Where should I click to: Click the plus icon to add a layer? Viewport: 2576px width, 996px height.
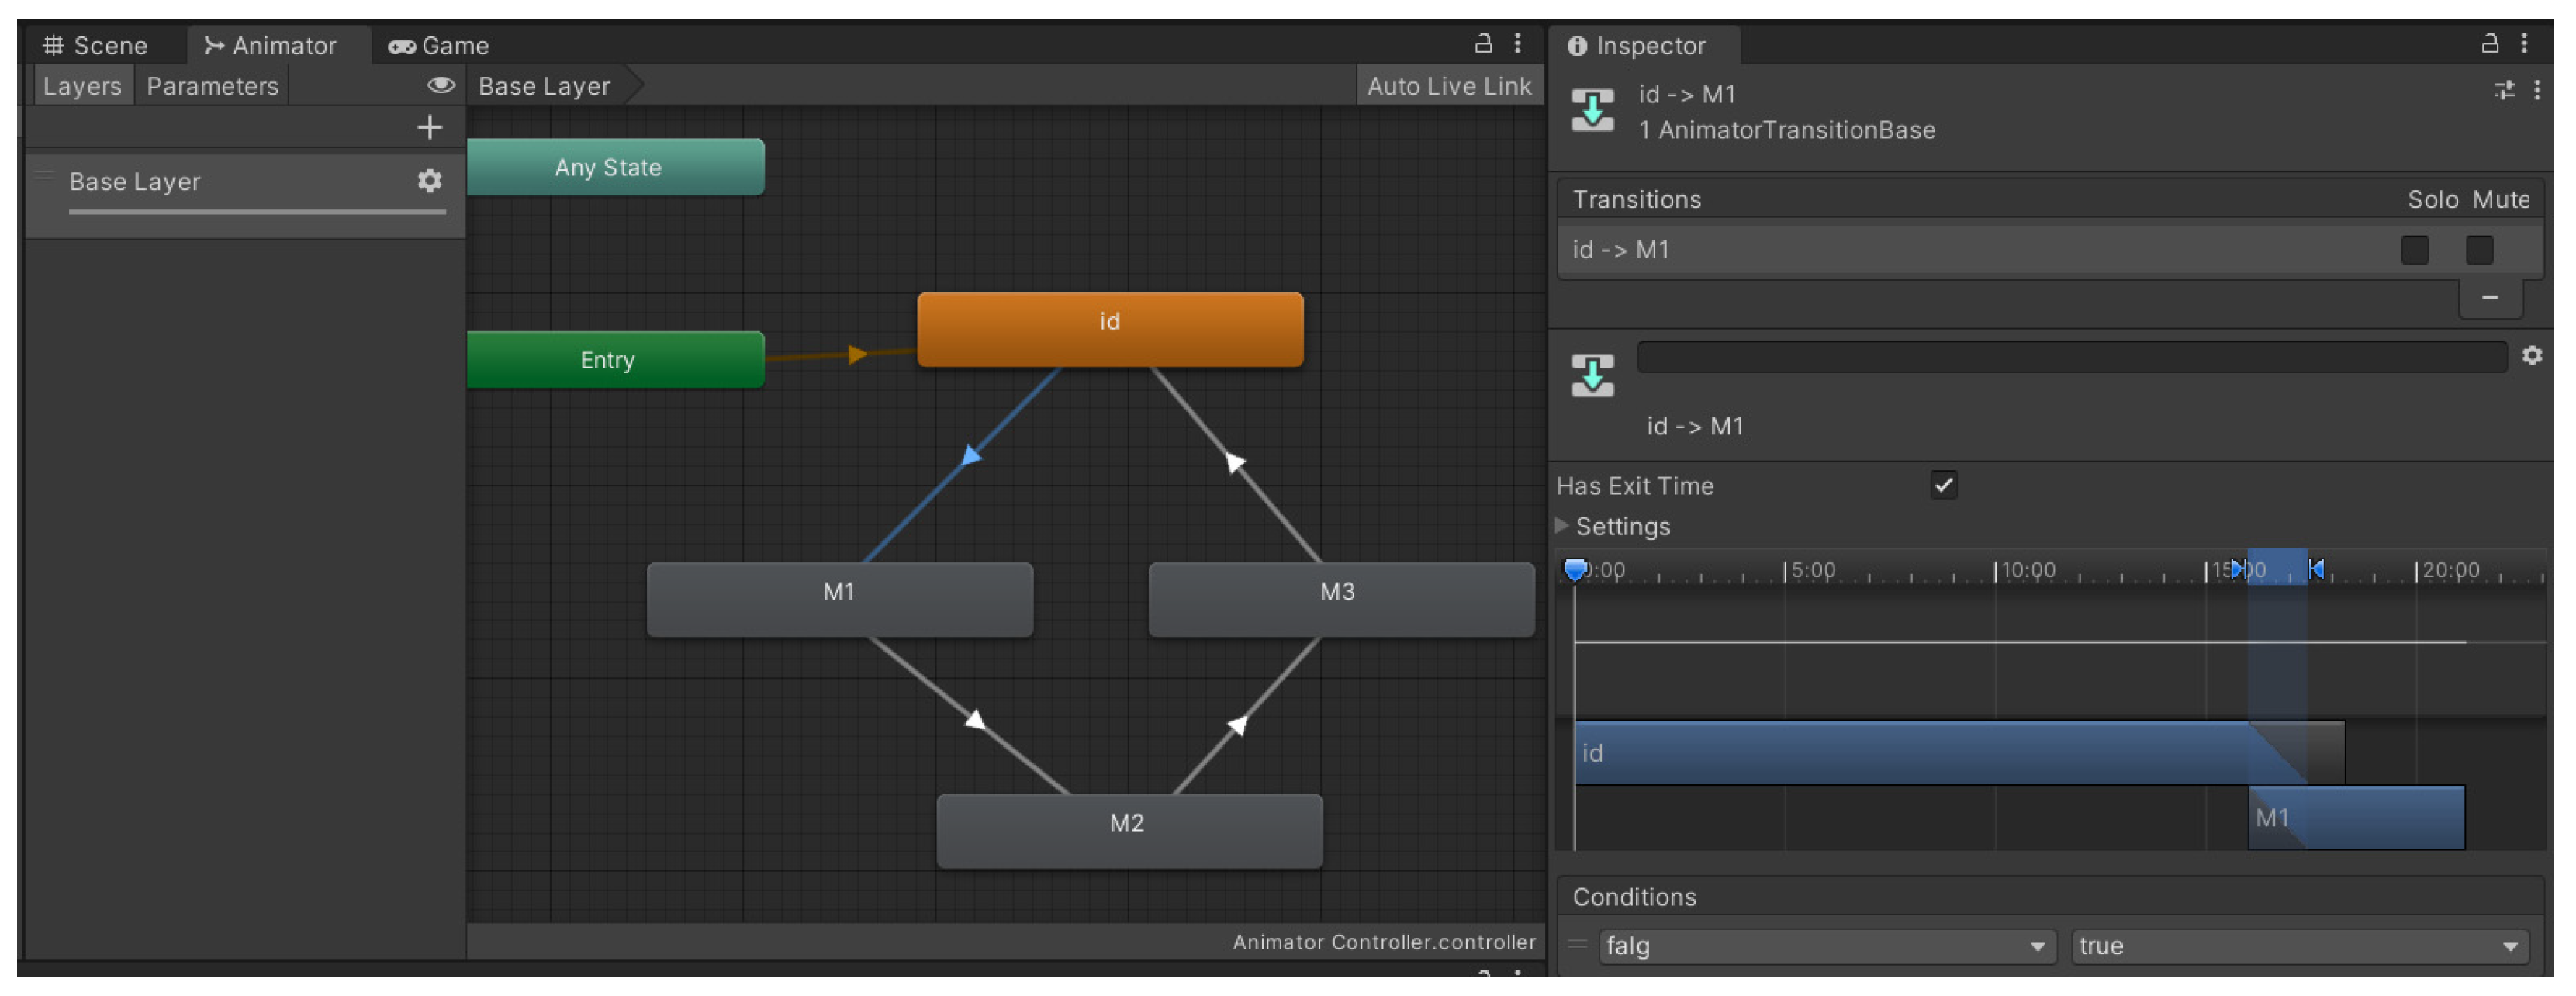point(429,127)
